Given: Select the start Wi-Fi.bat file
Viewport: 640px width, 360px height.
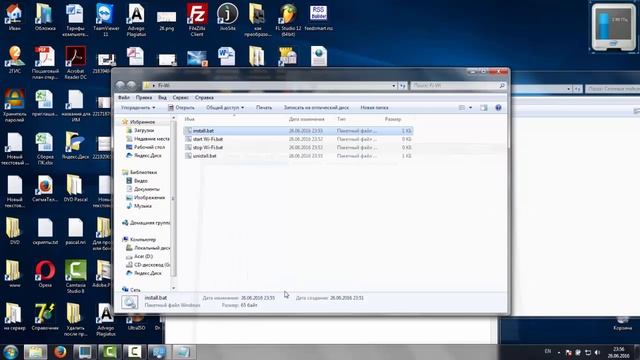Looking at the screenshot, I should tap(298, 139).
